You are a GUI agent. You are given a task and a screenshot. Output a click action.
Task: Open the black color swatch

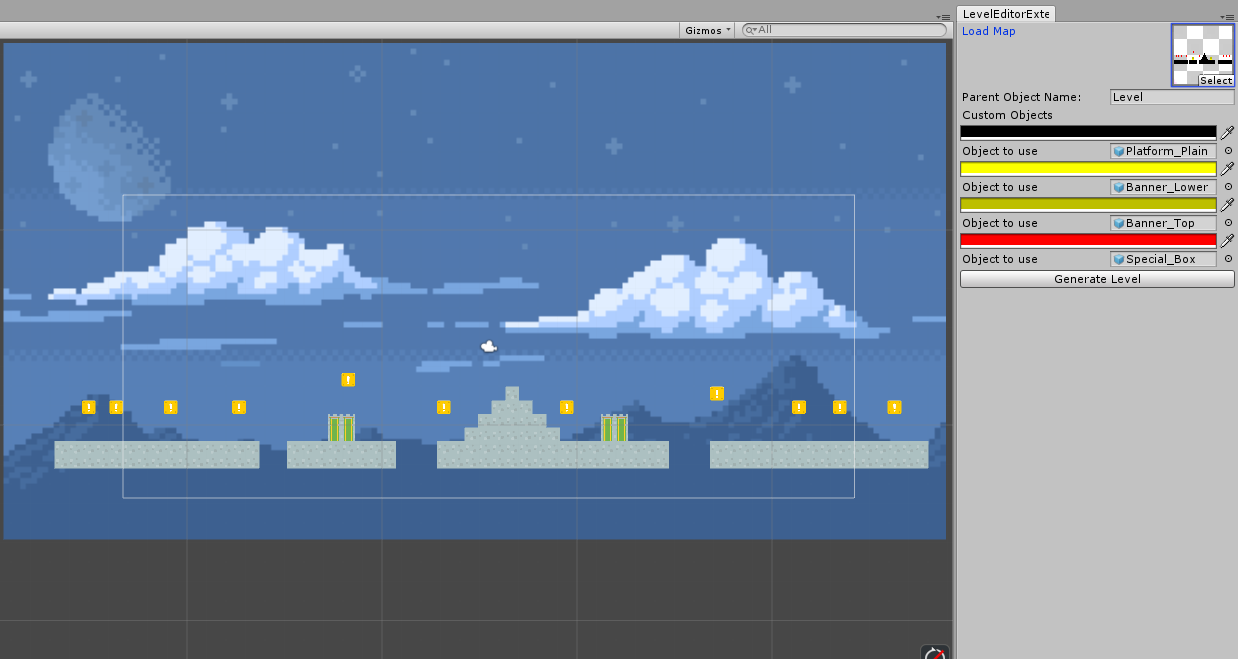pyautogui.click(x=1088, y=132)
